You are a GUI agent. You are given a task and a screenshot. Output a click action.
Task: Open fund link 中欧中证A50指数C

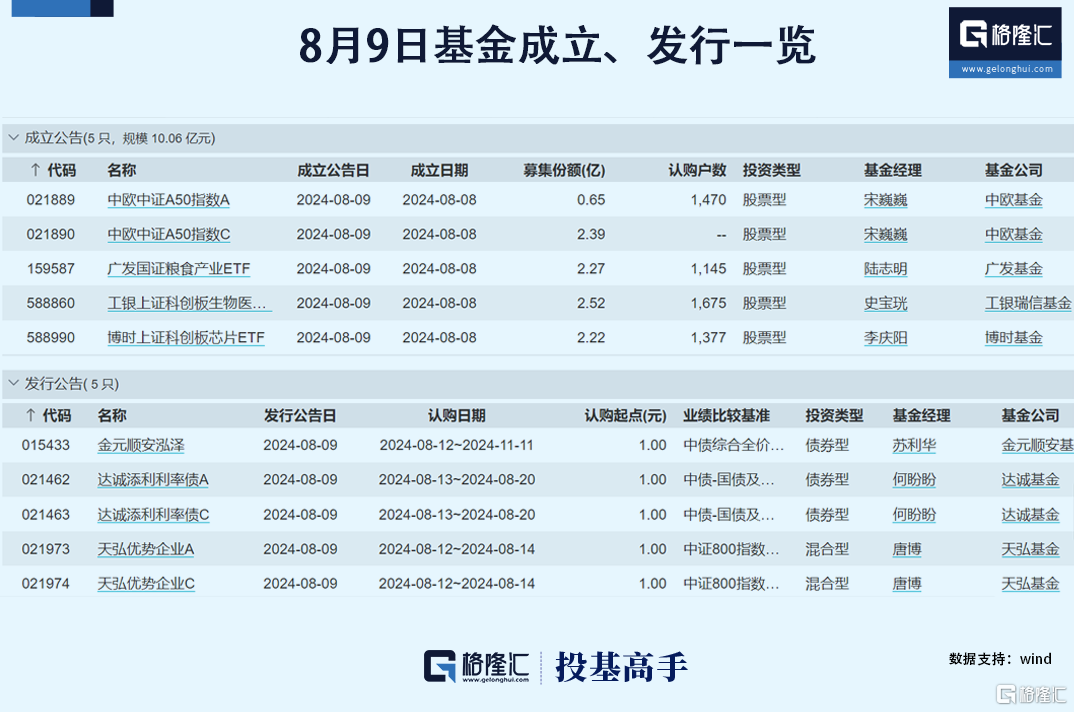click(x=168, y=234)
